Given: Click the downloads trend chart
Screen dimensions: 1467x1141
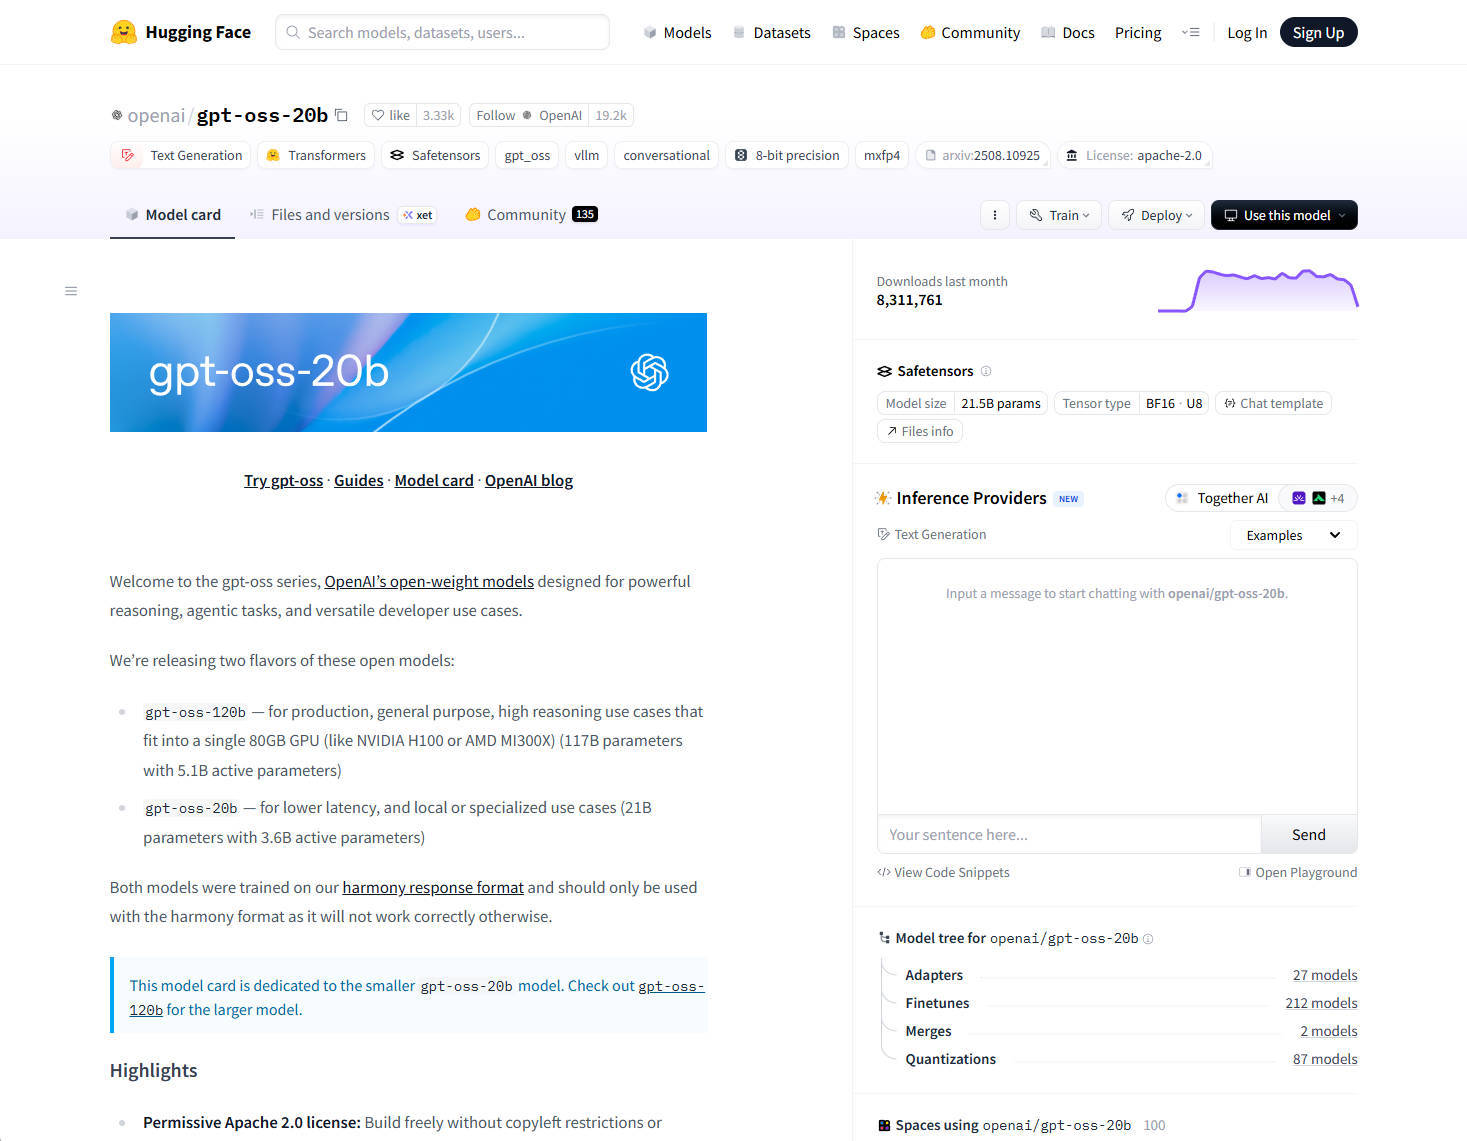Looking at the screenshot, I should click(x=1258, y=290).
